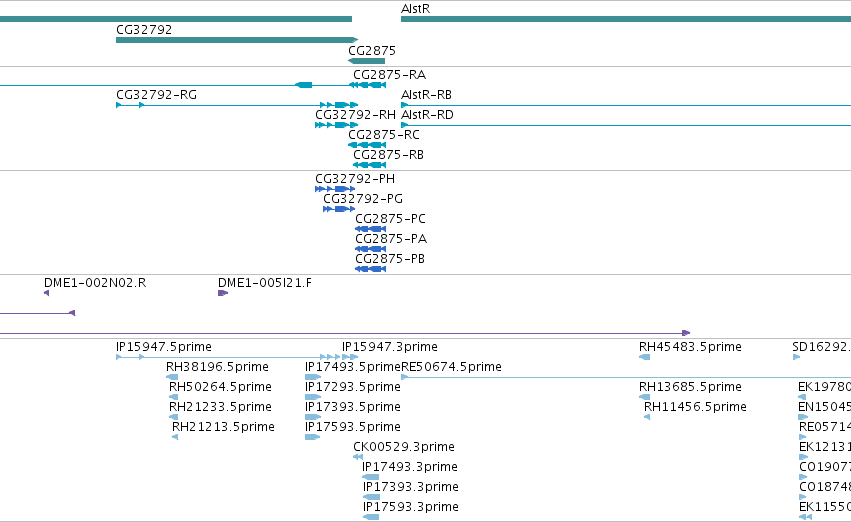
Task: Select the CK00529.3prime EST label
Action: coord(404,448)
